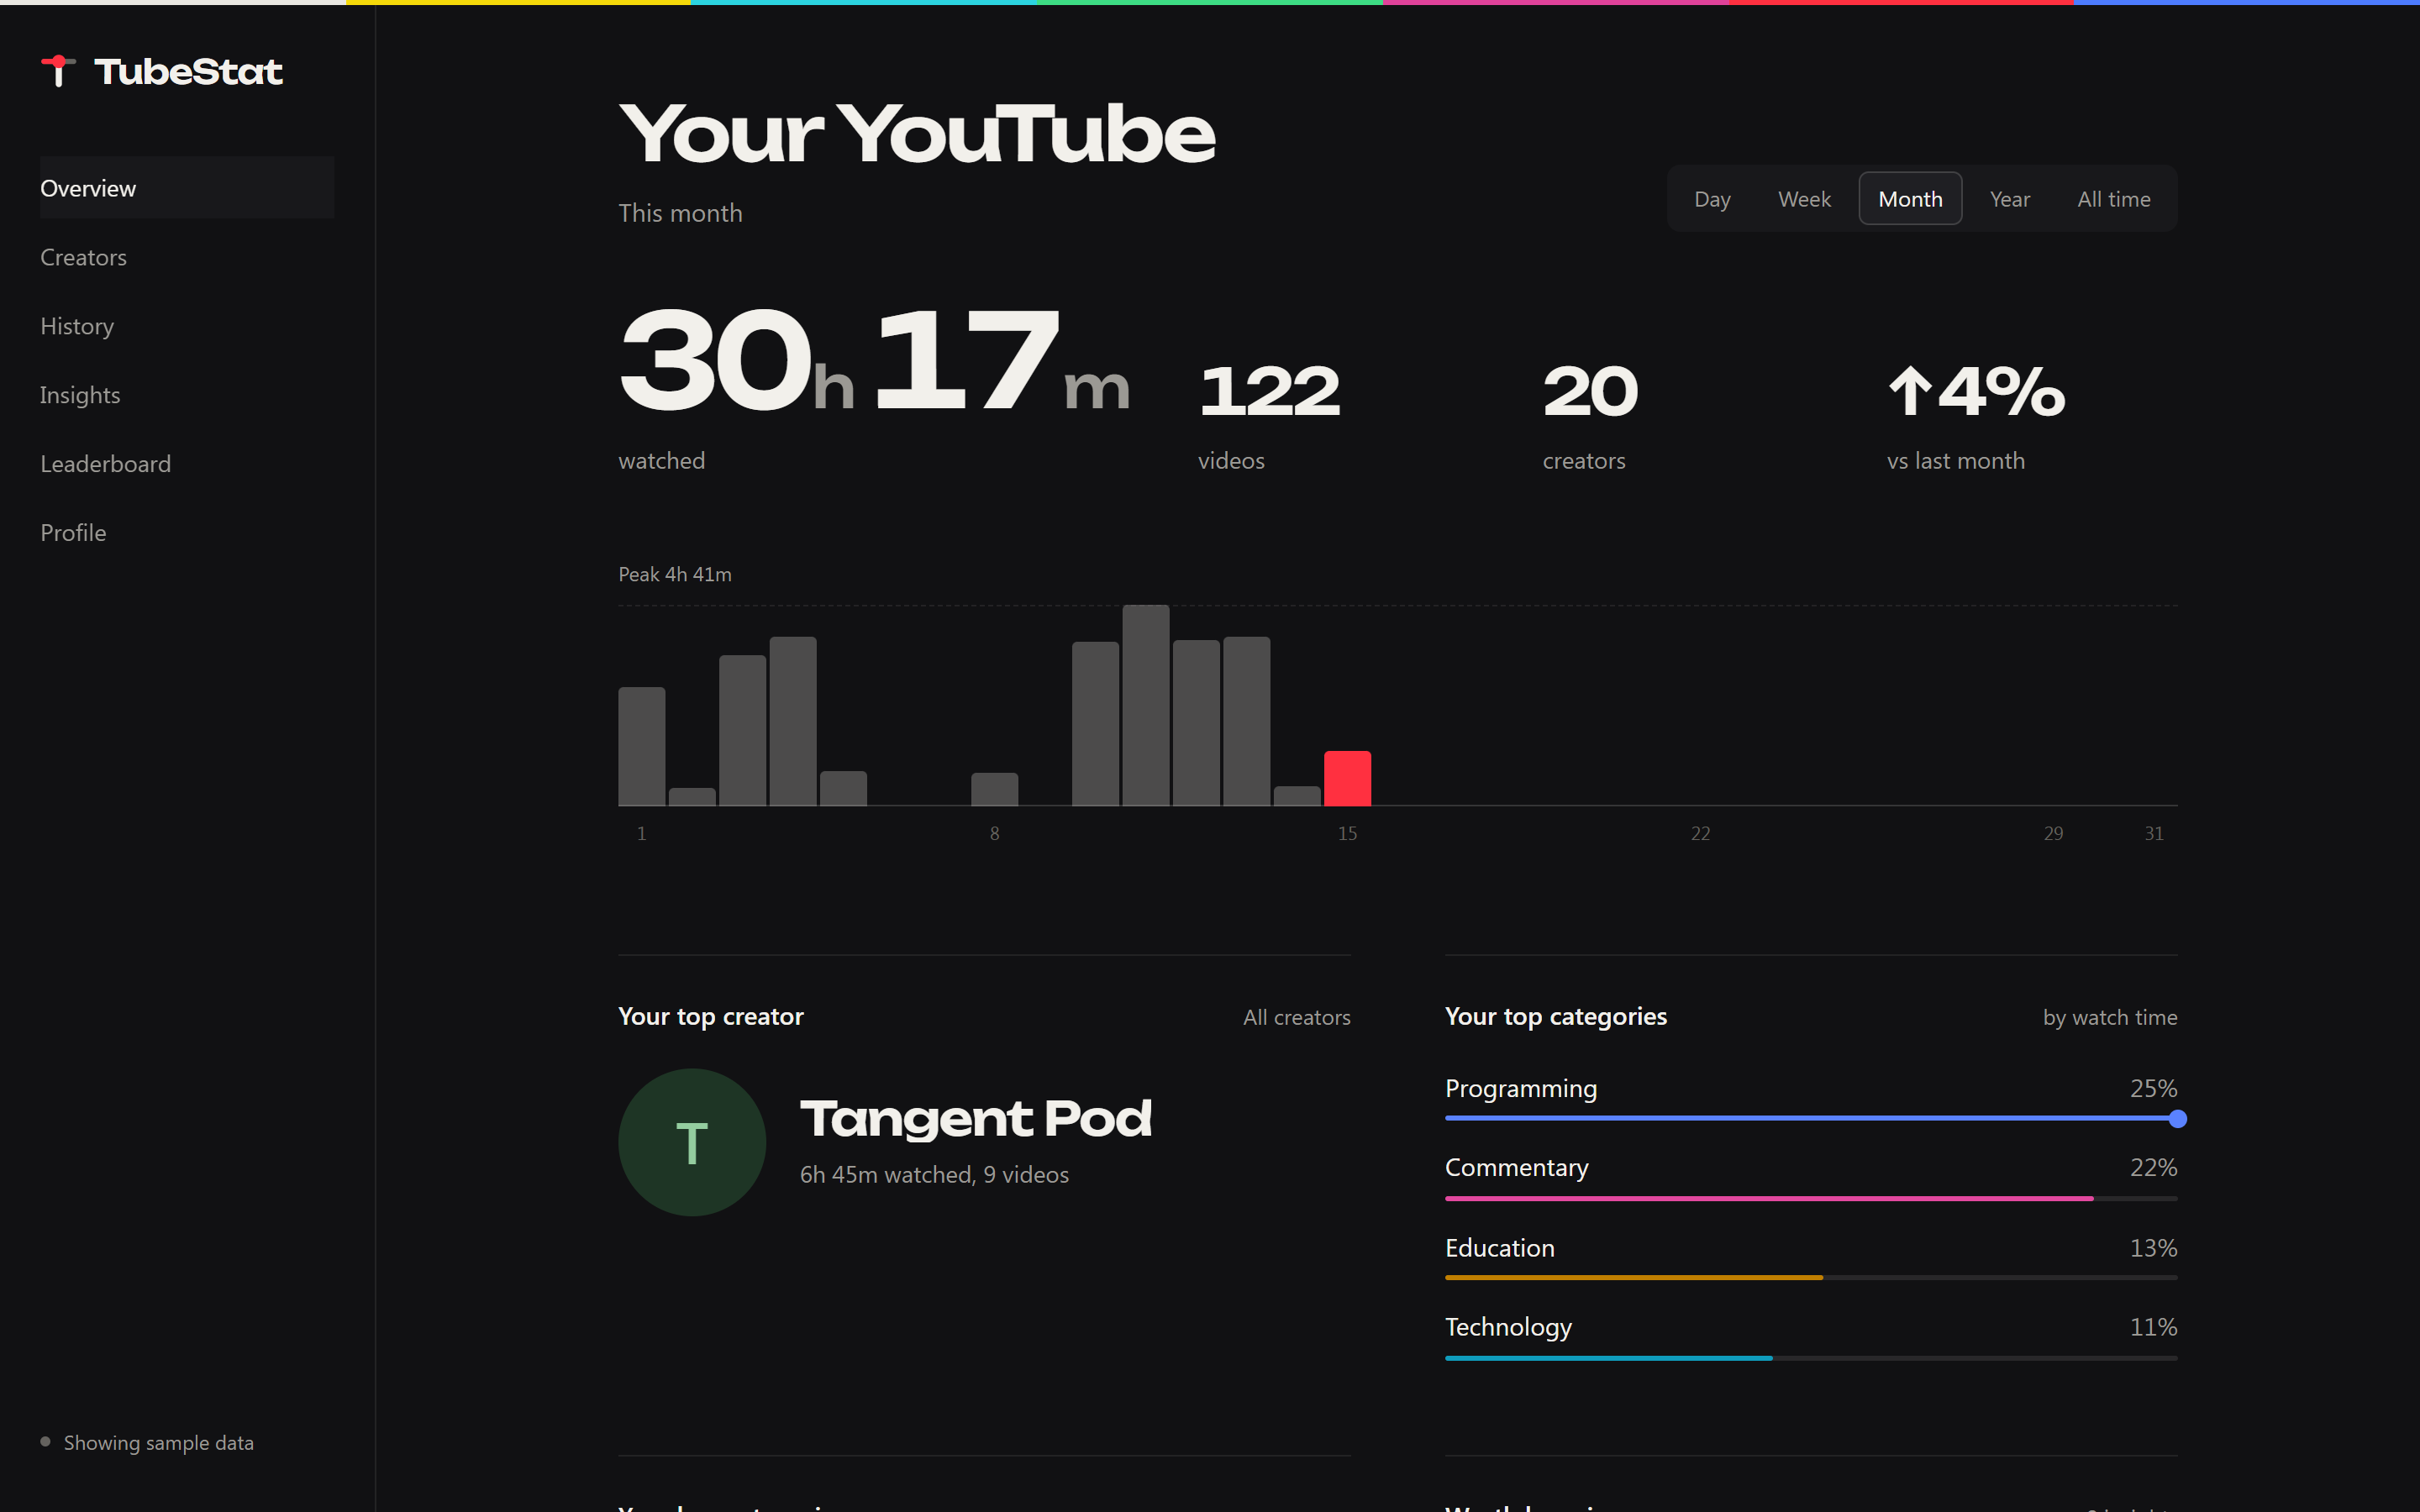Select the Week time range

click(1804, 199)
